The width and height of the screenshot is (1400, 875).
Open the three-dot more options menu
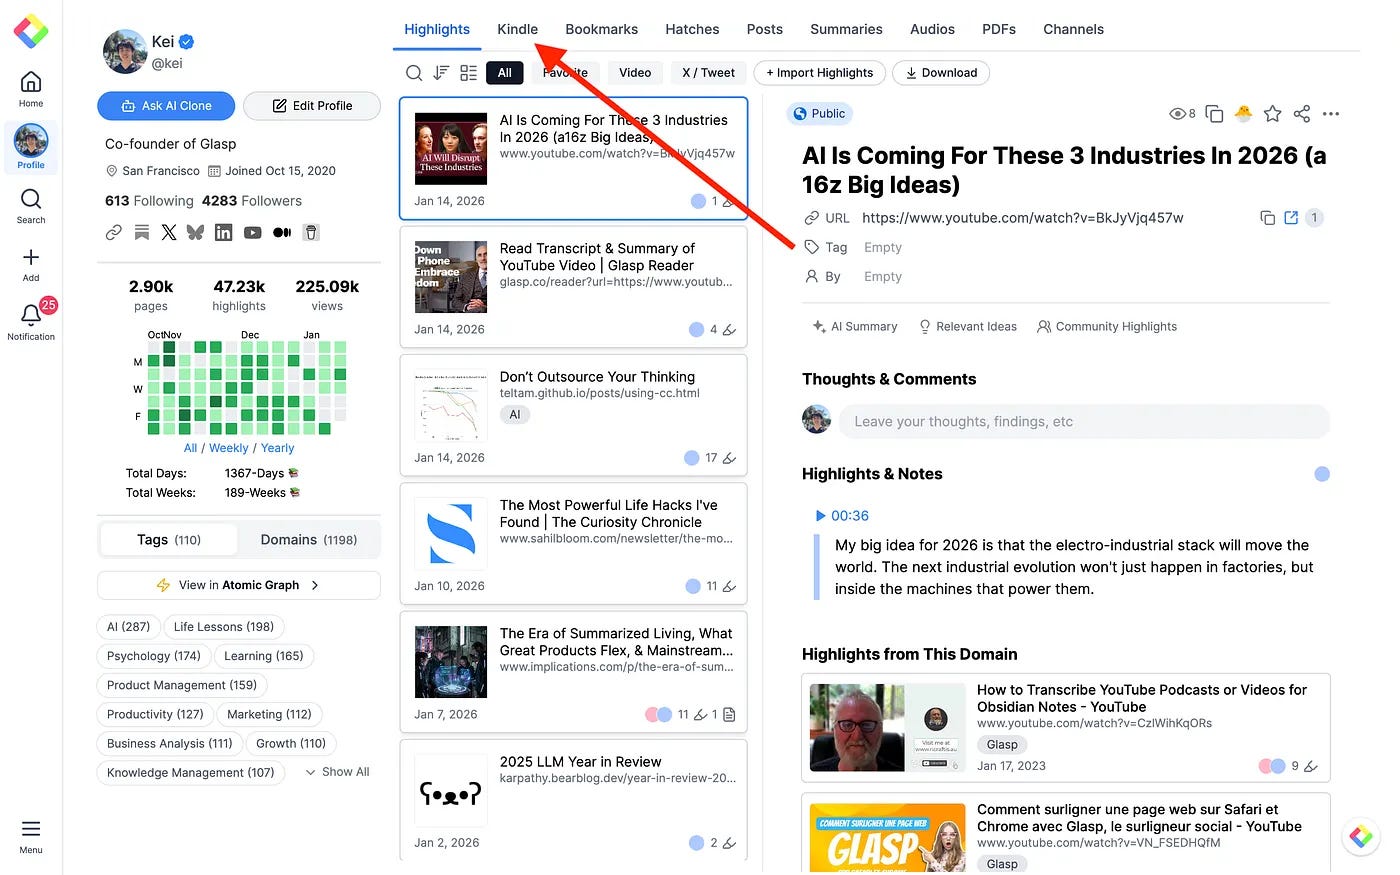coord(1330,114)
